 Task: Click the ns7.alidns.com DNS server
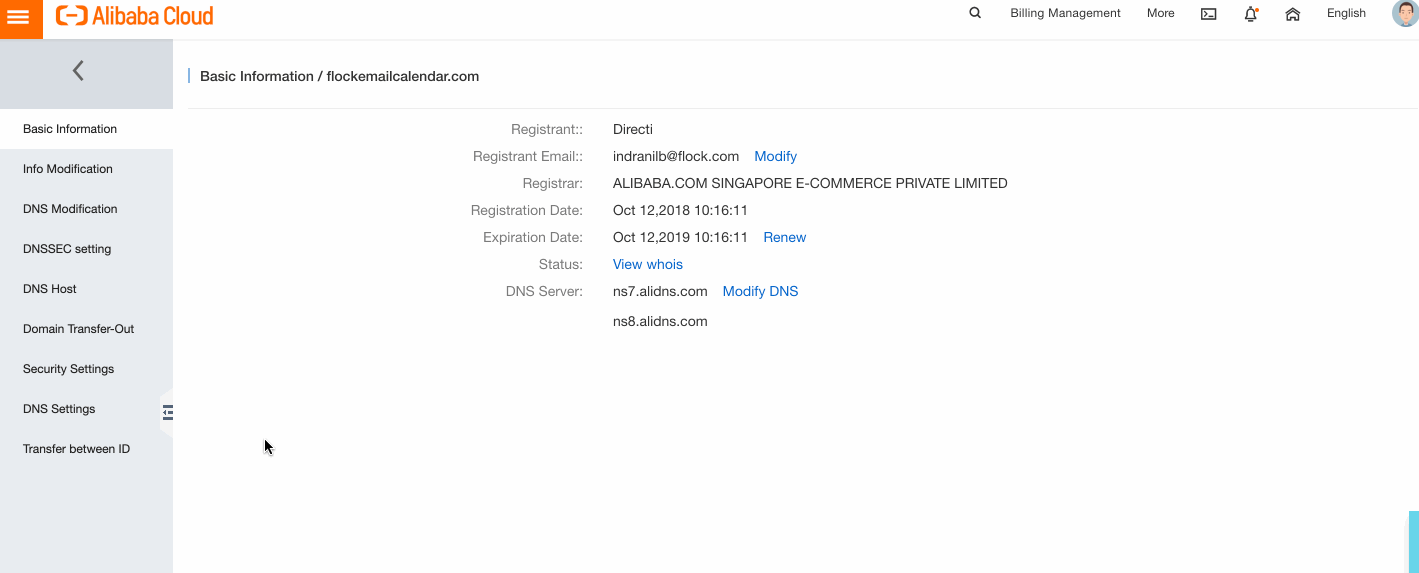click(660, 291)
